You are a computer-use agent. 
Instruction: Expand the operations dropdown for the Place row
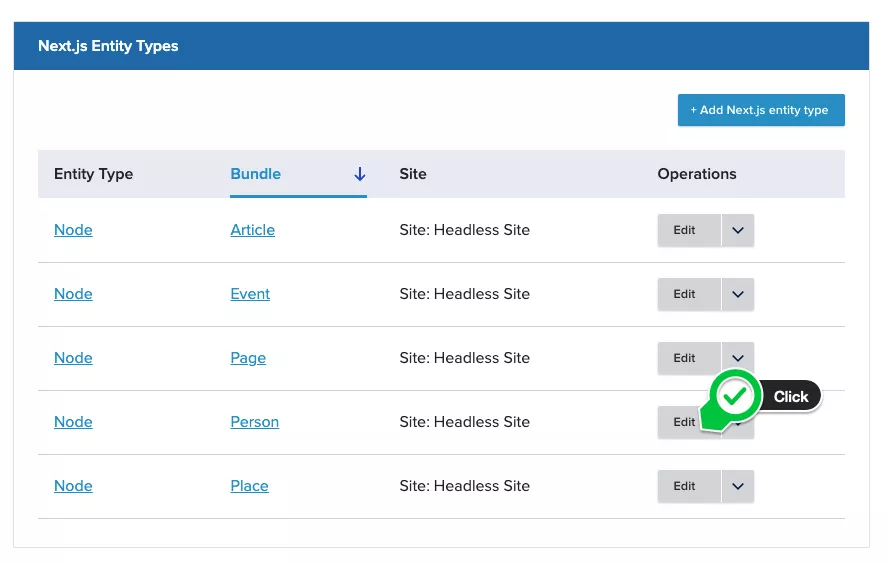[x=738, y=486]
